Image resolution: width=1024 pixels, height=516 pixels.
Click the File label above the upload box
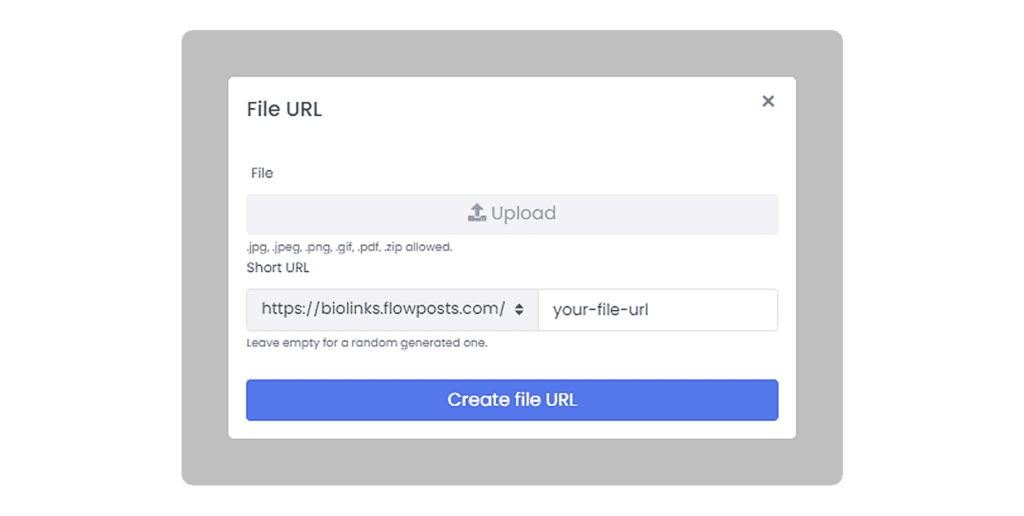coord(262,173)
